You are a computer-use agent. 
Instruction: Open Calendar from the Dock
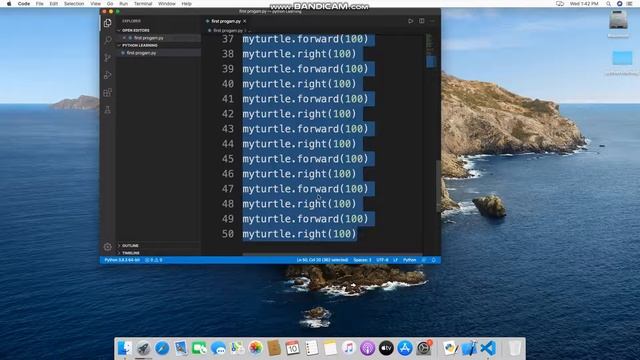point(293,348)
